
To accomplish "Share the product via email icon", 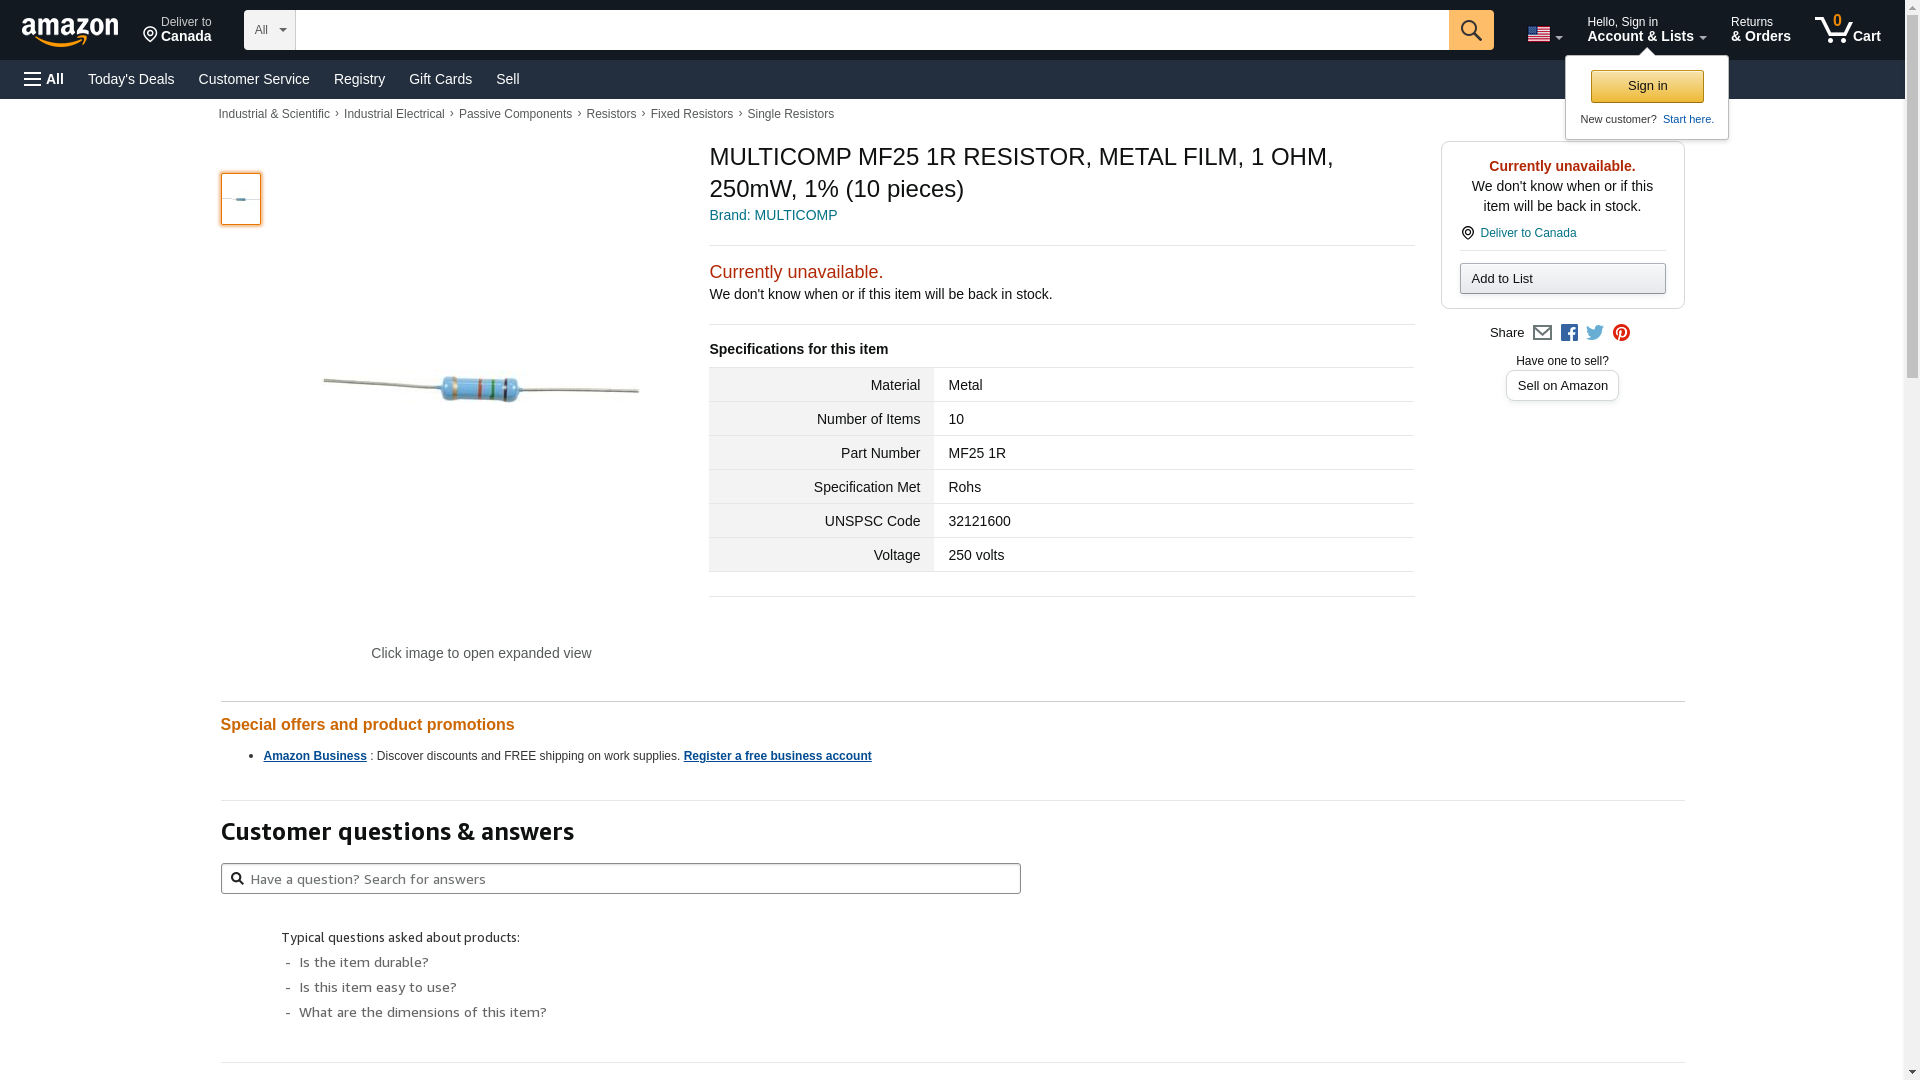I will pos(1542,333).
